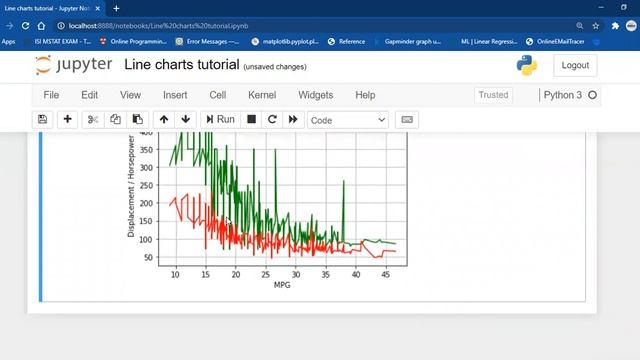
Task: Close the Line charts tutorial browser tab
Action: (98, 8)
